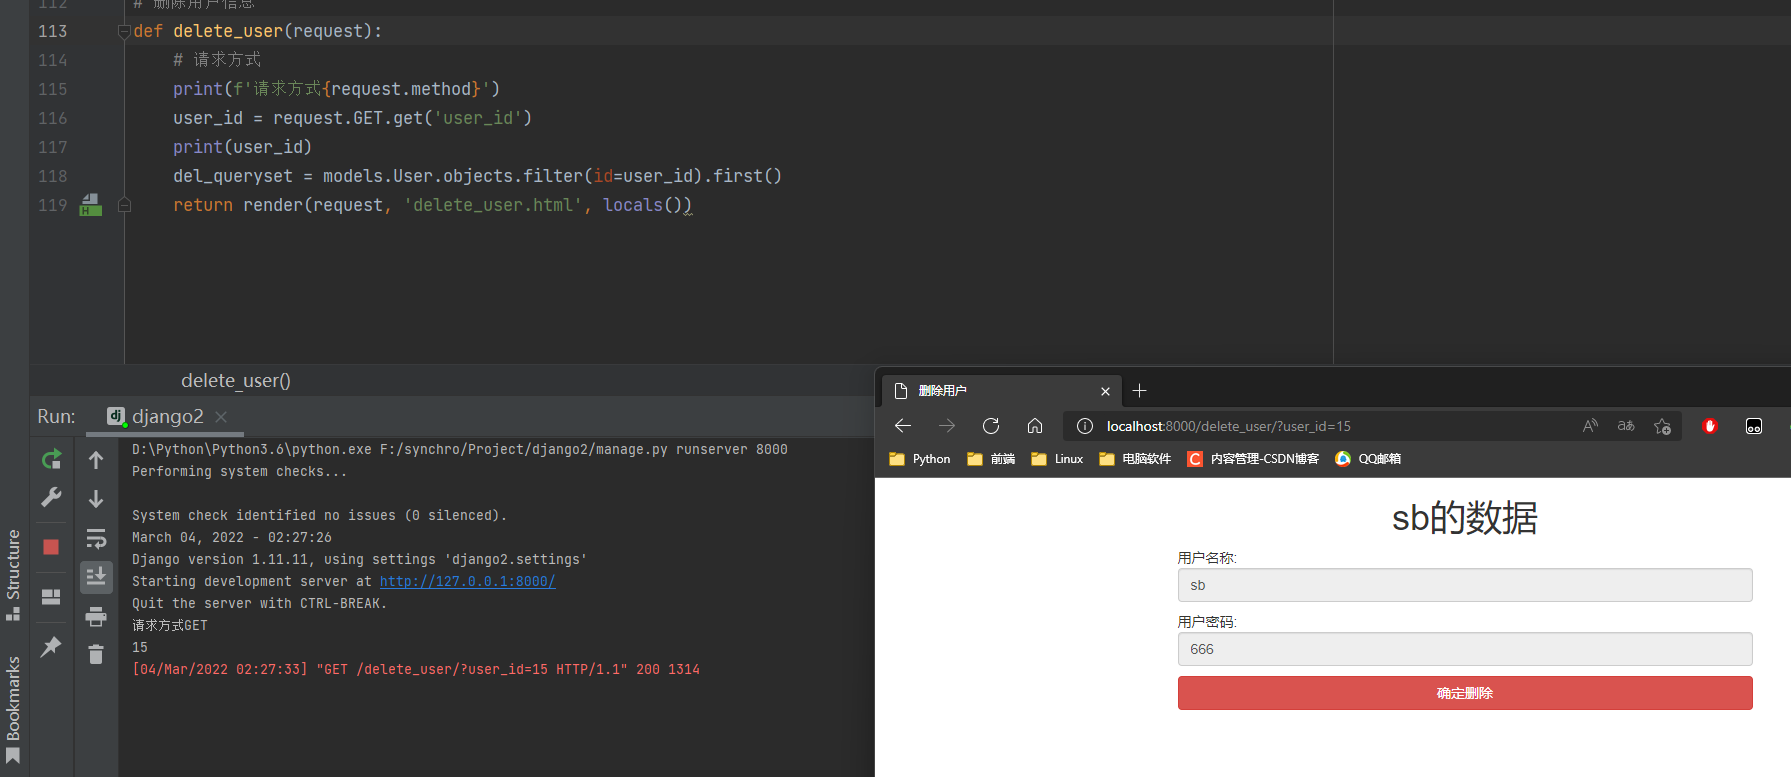This screenshot has height=777, width=1791.
Task: Add this page to favorites
Action: [x=1662, y=426]
